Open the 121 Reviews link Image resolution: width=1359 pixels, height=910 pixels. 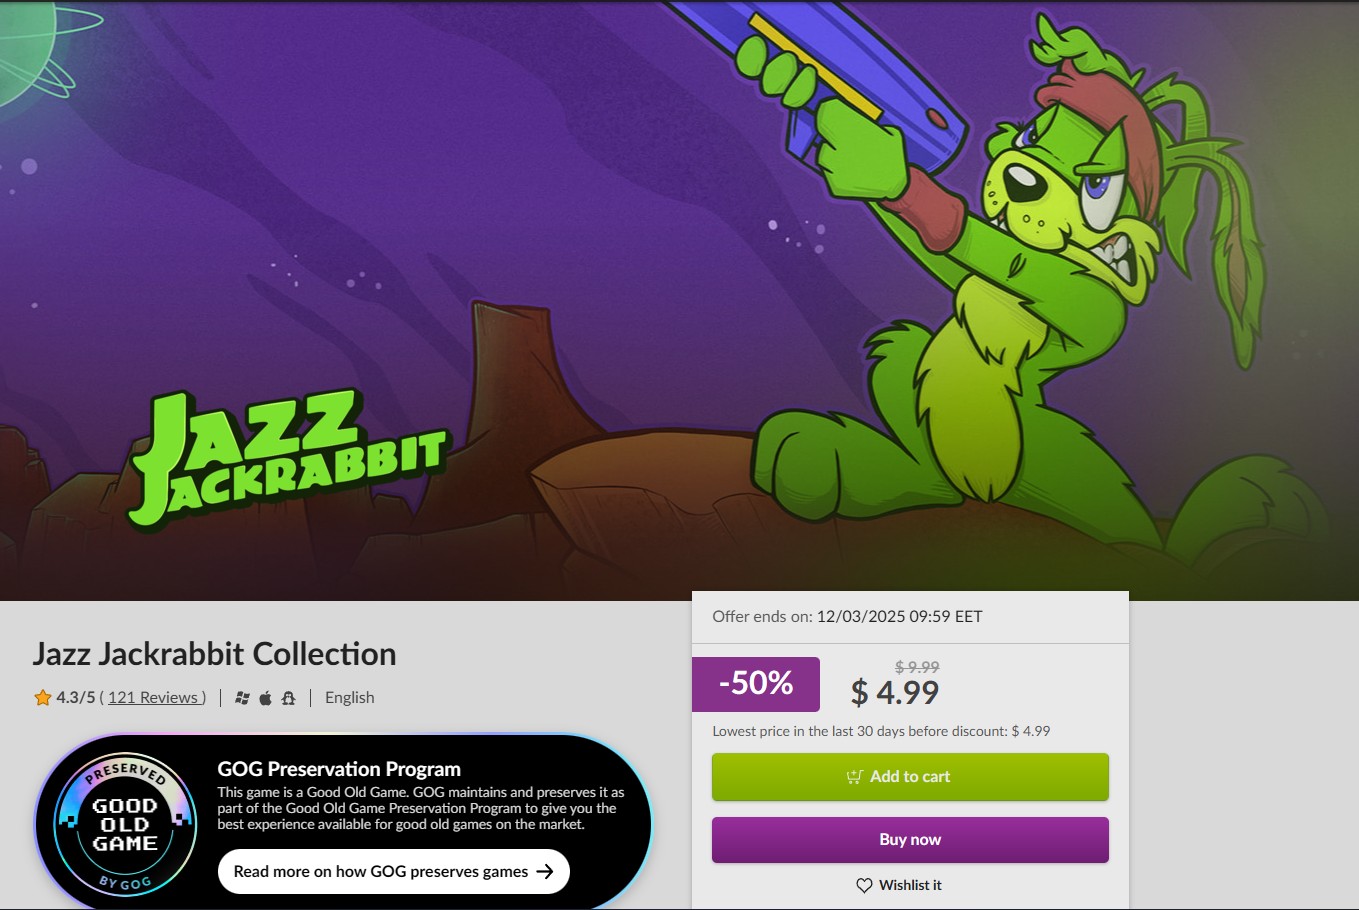click(x=155, y=698)
